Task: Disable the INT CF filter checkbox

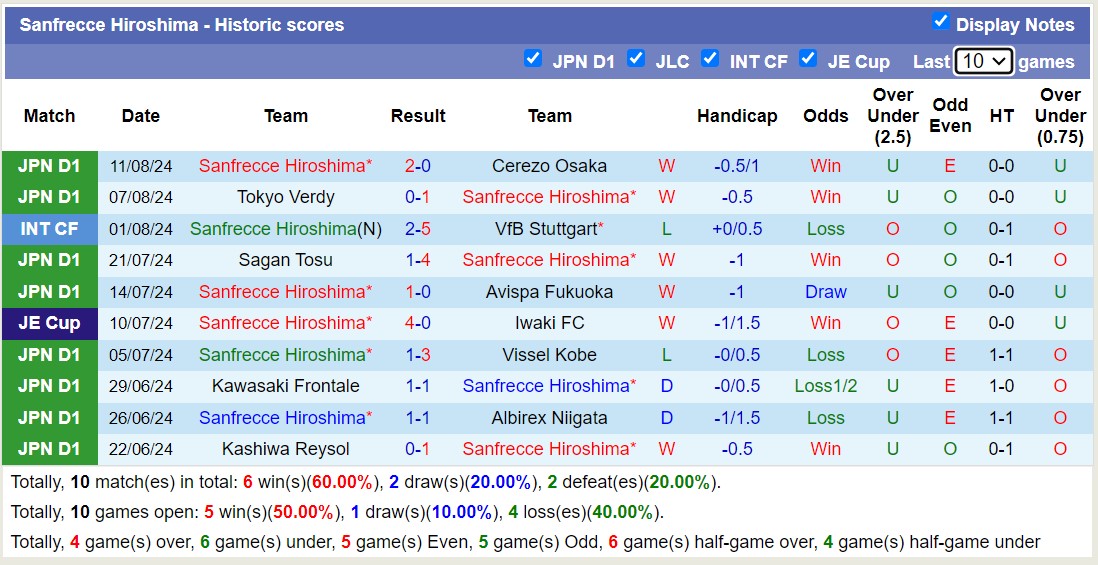Action: point(710,59)
